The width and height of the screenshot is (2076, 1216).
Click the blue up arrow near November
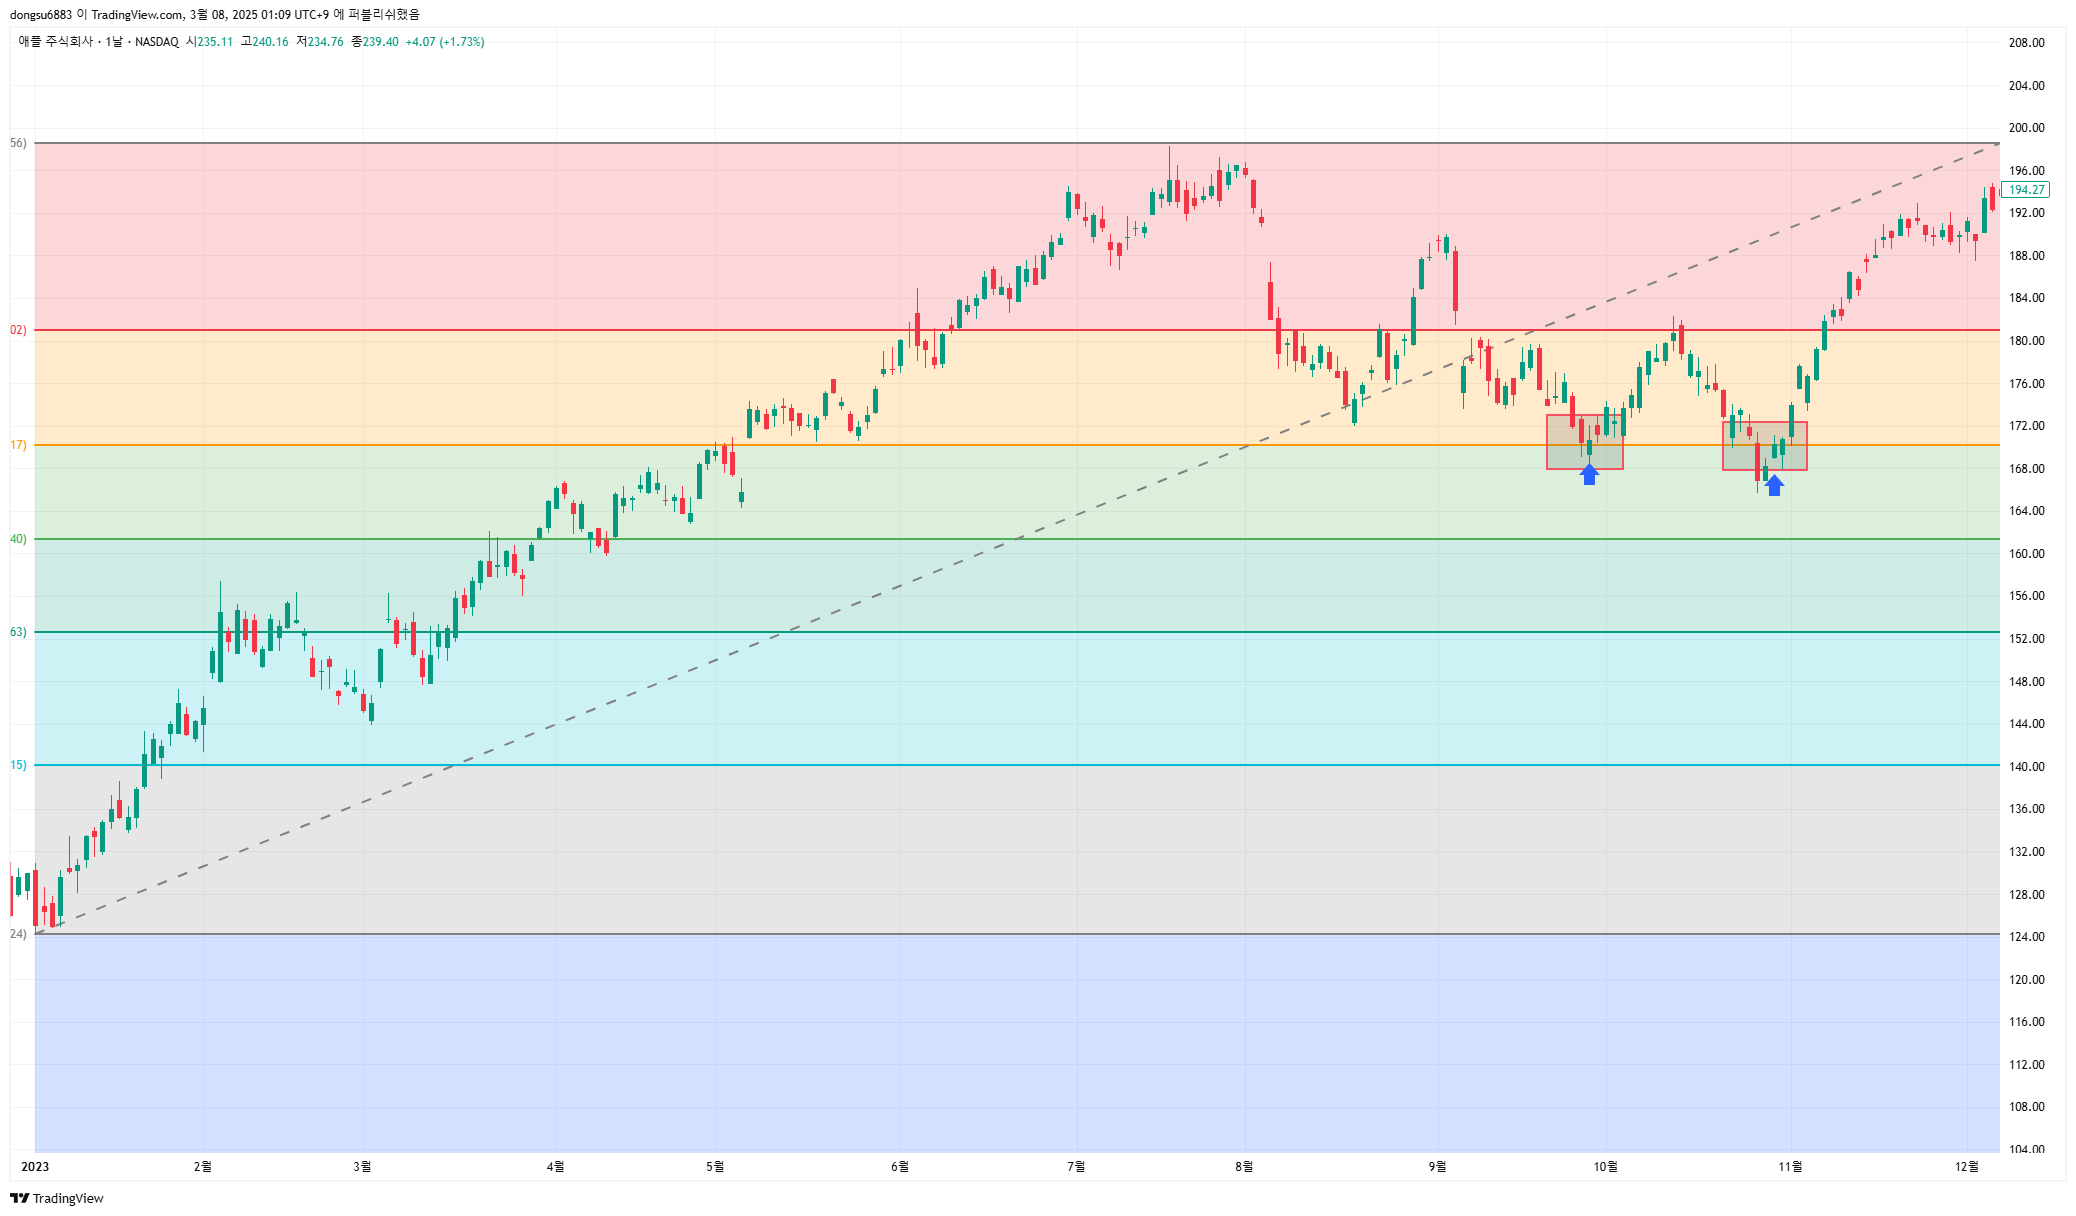point(1774,486)
